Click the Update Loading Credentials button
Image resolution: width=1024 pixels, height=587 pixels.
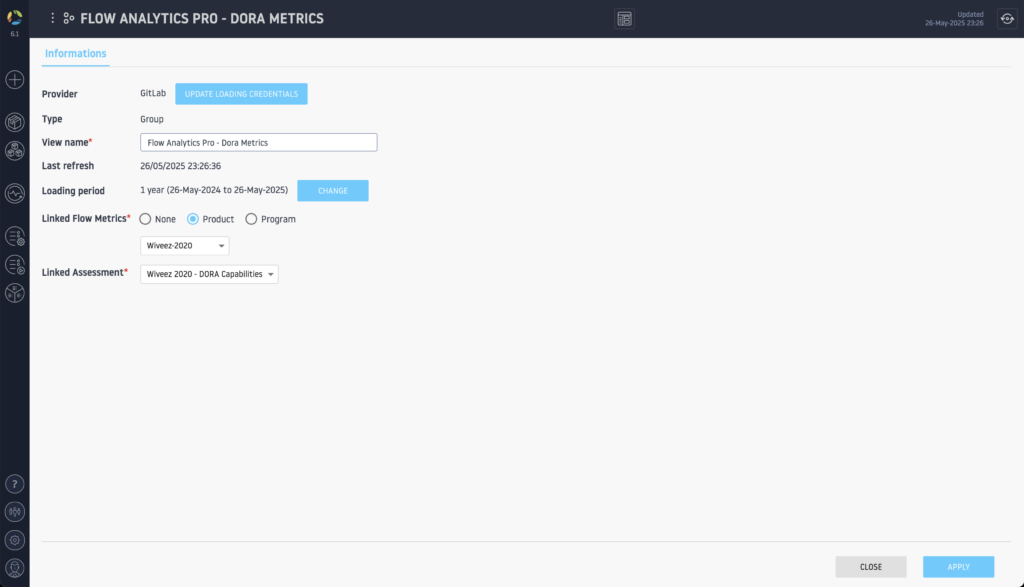(241, 94)
